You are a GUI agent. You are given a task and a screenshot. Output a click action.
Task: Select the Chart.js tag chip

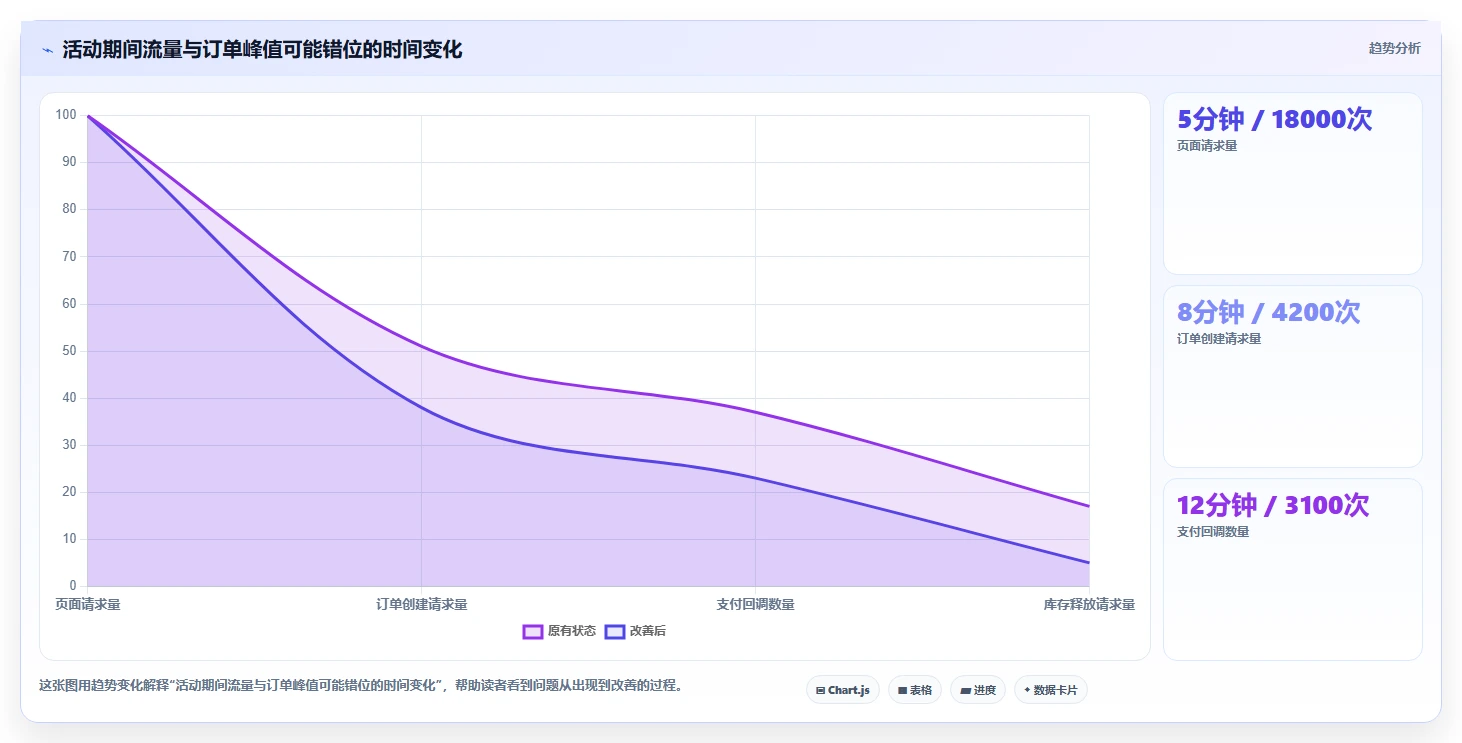pos(843,690)
